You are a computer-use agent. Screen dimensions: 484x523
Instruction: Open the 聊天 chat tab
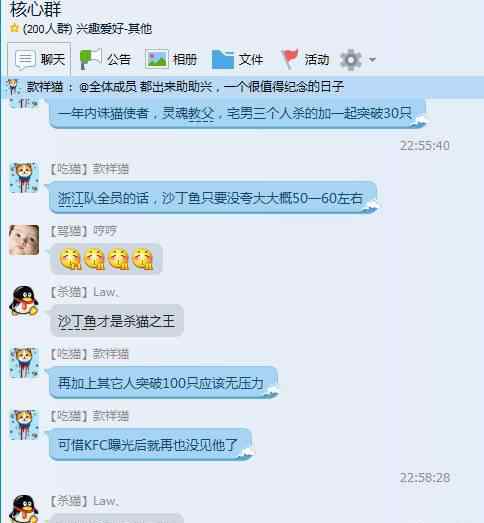(39, 59)
